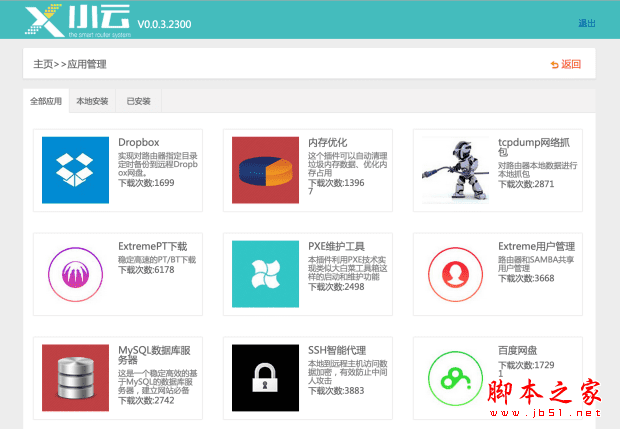The width and height of the screenshot is (620, 429).
Task: Click the 对路由器本地数据进行本地抓包 description
Action: pyautogui.click(x=537, y=170)
